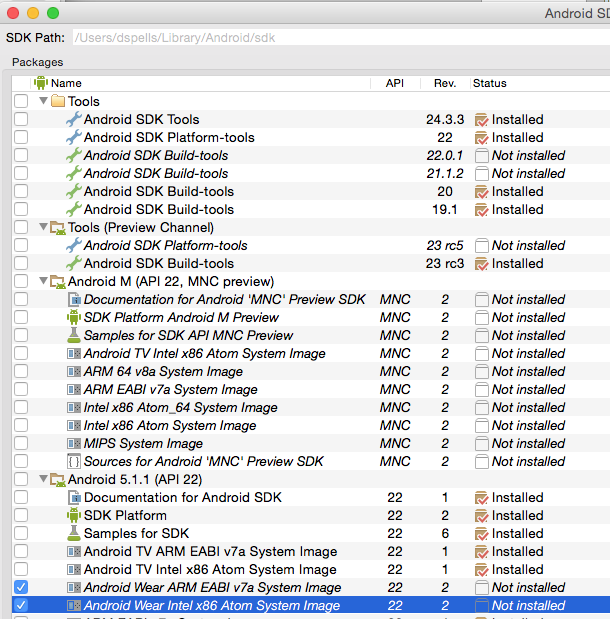Click the Status column header
610x619 pixels.
[x=540, y=83]
